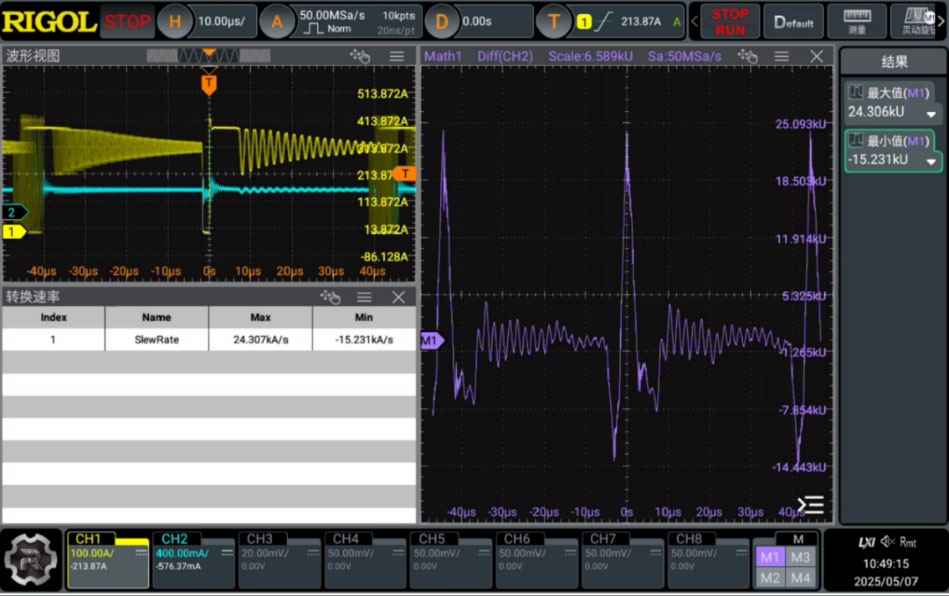Select the orange trigger level marker on right edge
949x596 pixels.
click(404, 174)
